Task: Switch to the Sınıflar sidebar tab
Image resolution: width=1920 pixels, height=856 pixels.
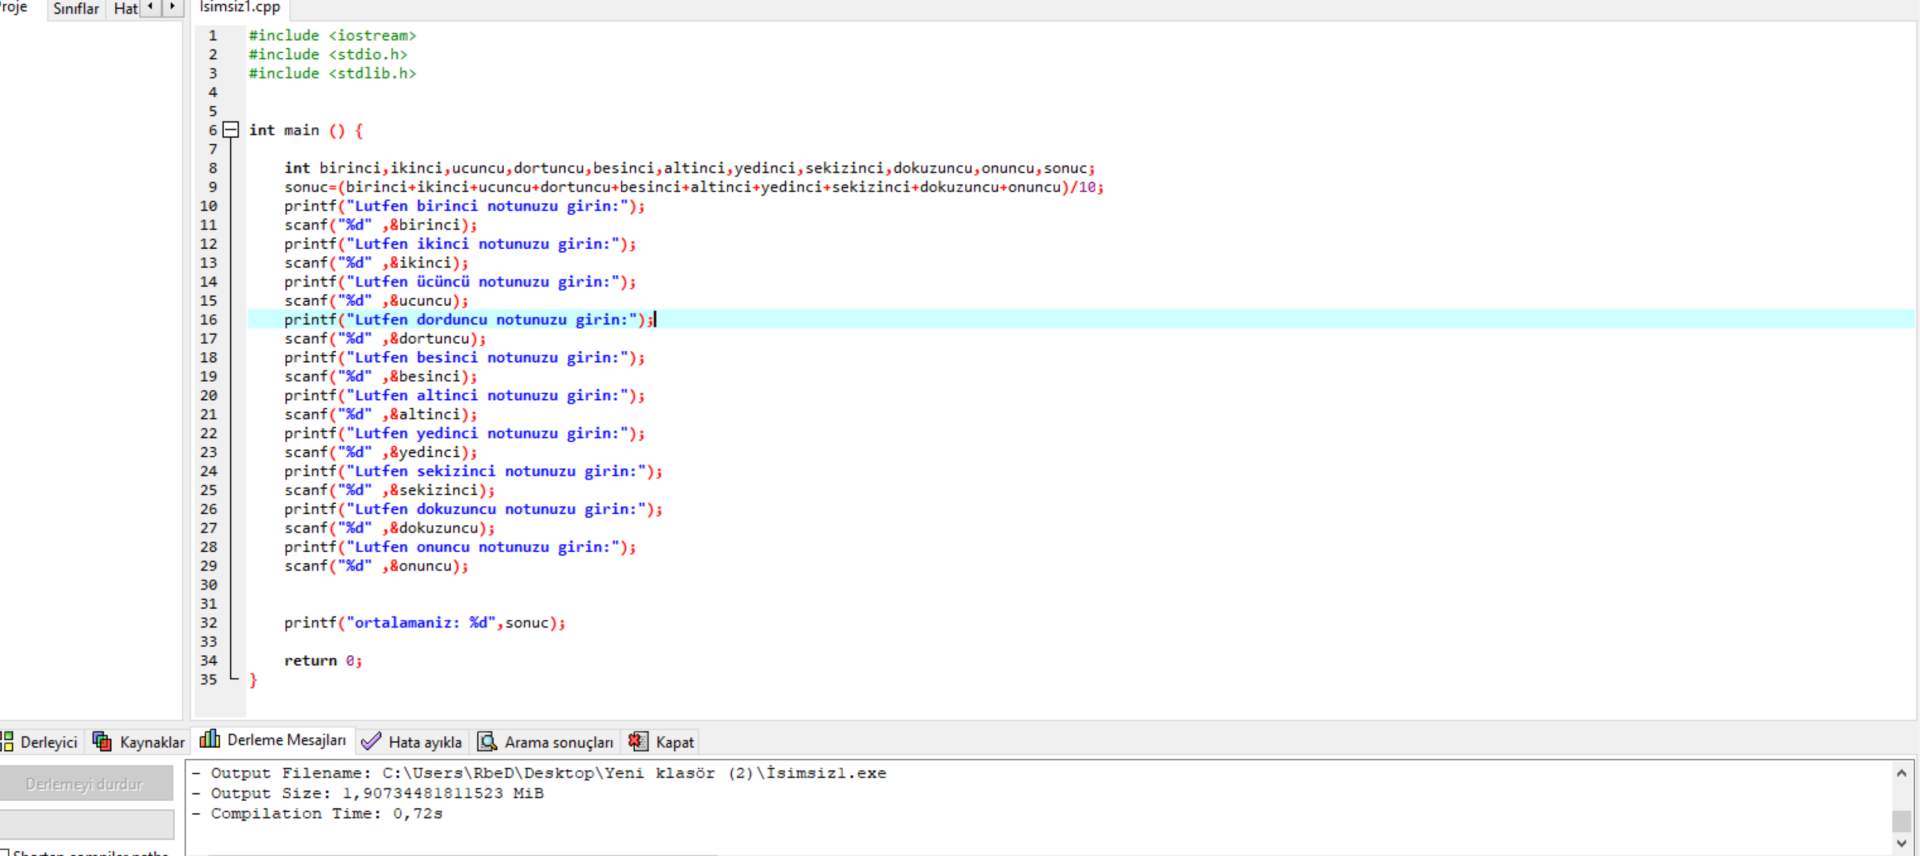Action: (76, 8)
